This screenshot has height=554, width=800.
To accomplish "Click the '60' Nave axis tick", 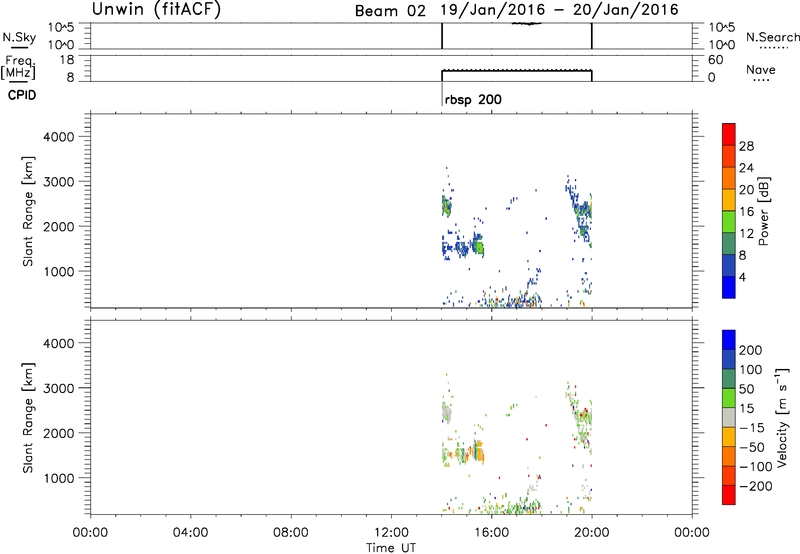I will [x=715, y=60].
